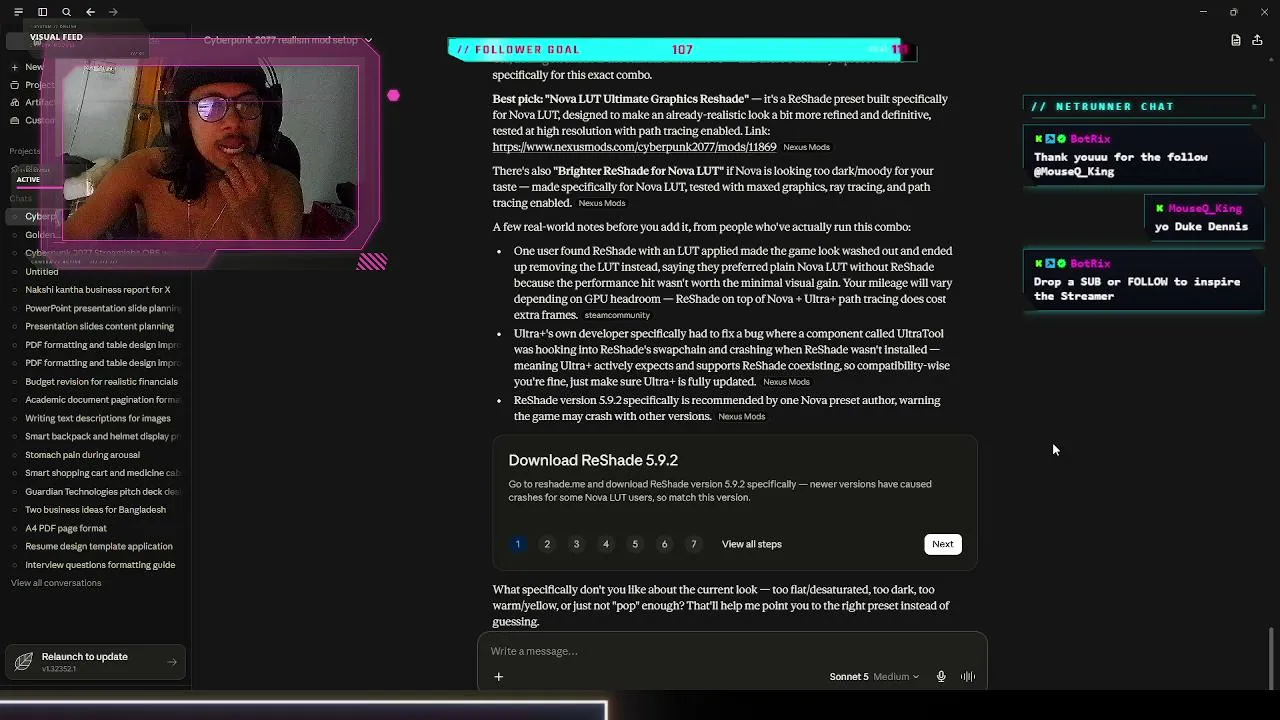Open the 'Untitled' chat in sidebar

pos(98,272)
